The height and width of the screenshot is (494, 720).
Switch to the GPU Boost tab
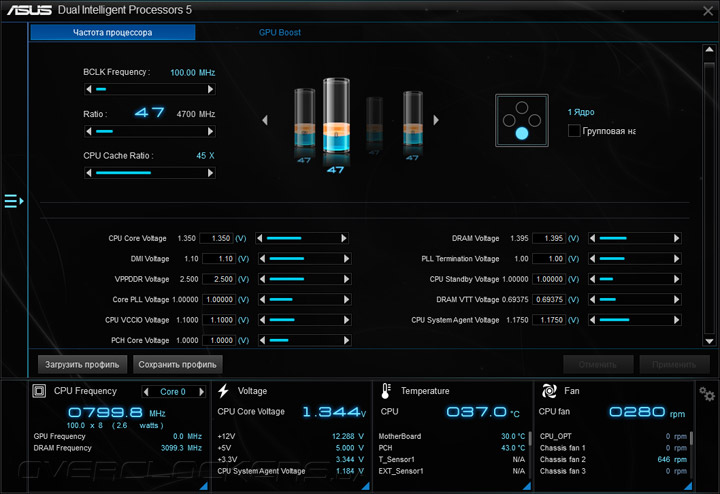click(280, 33)
